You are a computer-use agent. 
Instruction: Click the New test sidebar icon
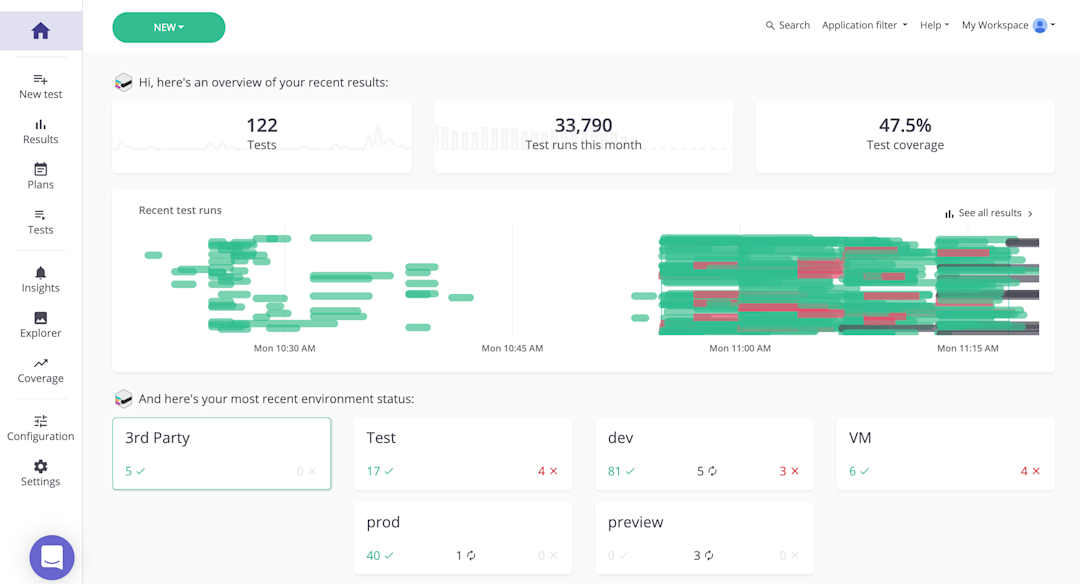(x=41, y=79)
